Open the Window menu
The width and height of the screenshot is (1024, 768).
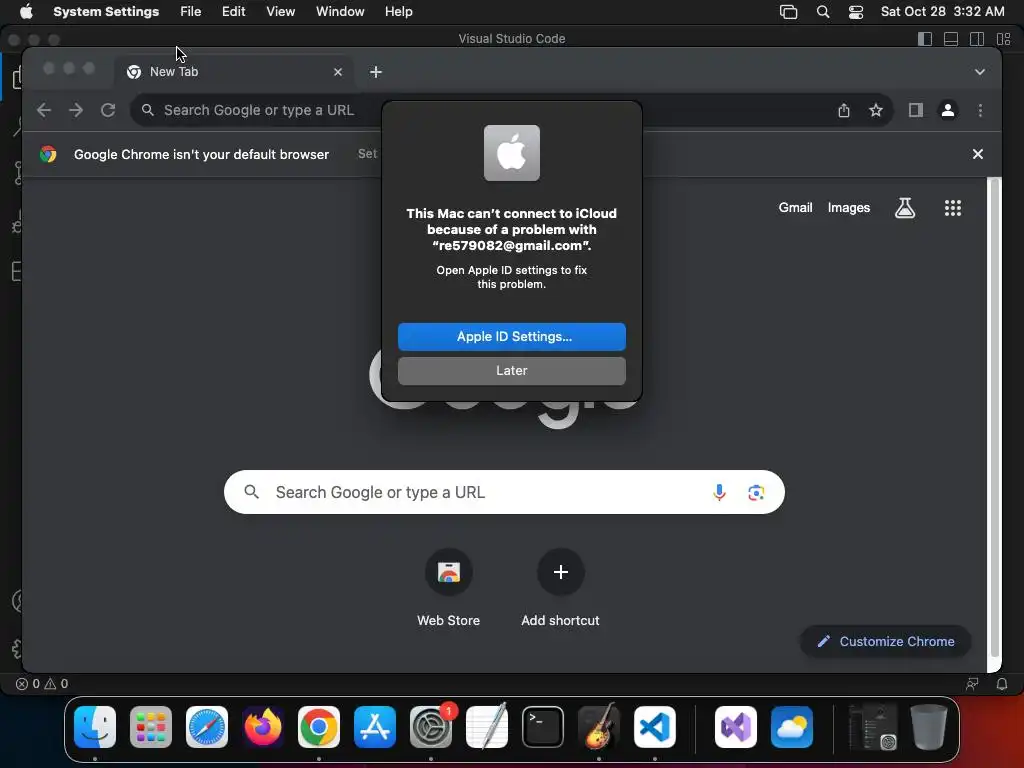click(340, 12)
